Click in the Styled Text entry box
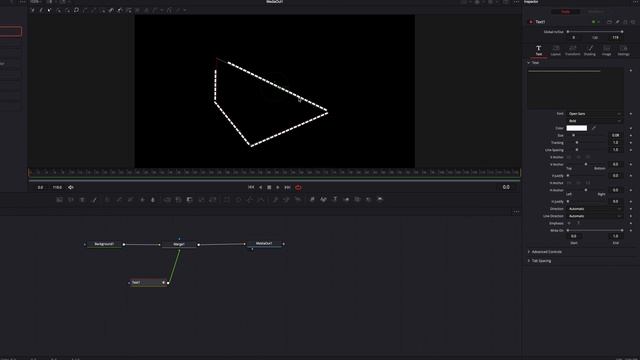 (576, 89)
